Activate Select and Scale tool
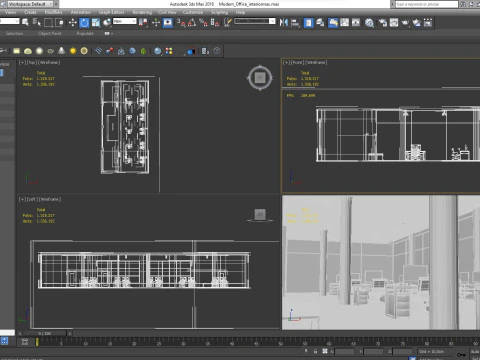This screenshot has height=360, width=480. click(96, 22)
